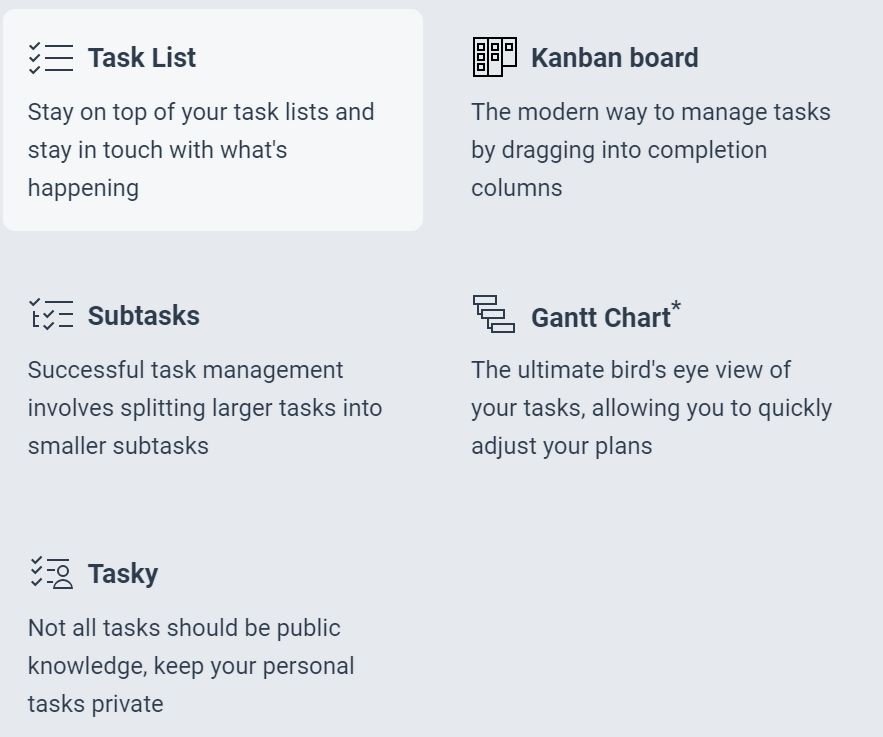
Task: Click the Kanban board columns icon
Action: tap(494, 57)
